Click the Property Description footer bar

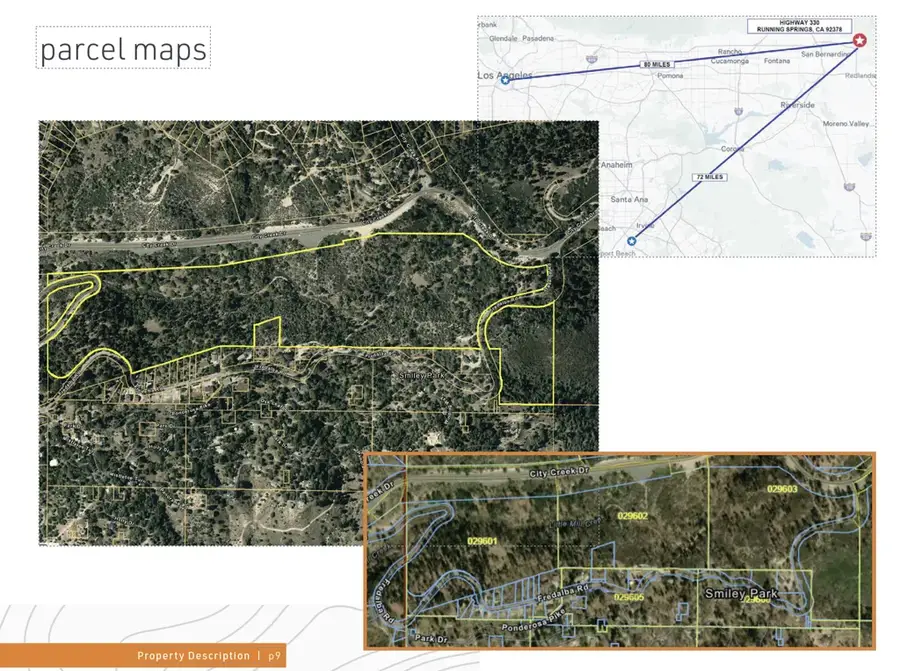click(x=143, y=656)
